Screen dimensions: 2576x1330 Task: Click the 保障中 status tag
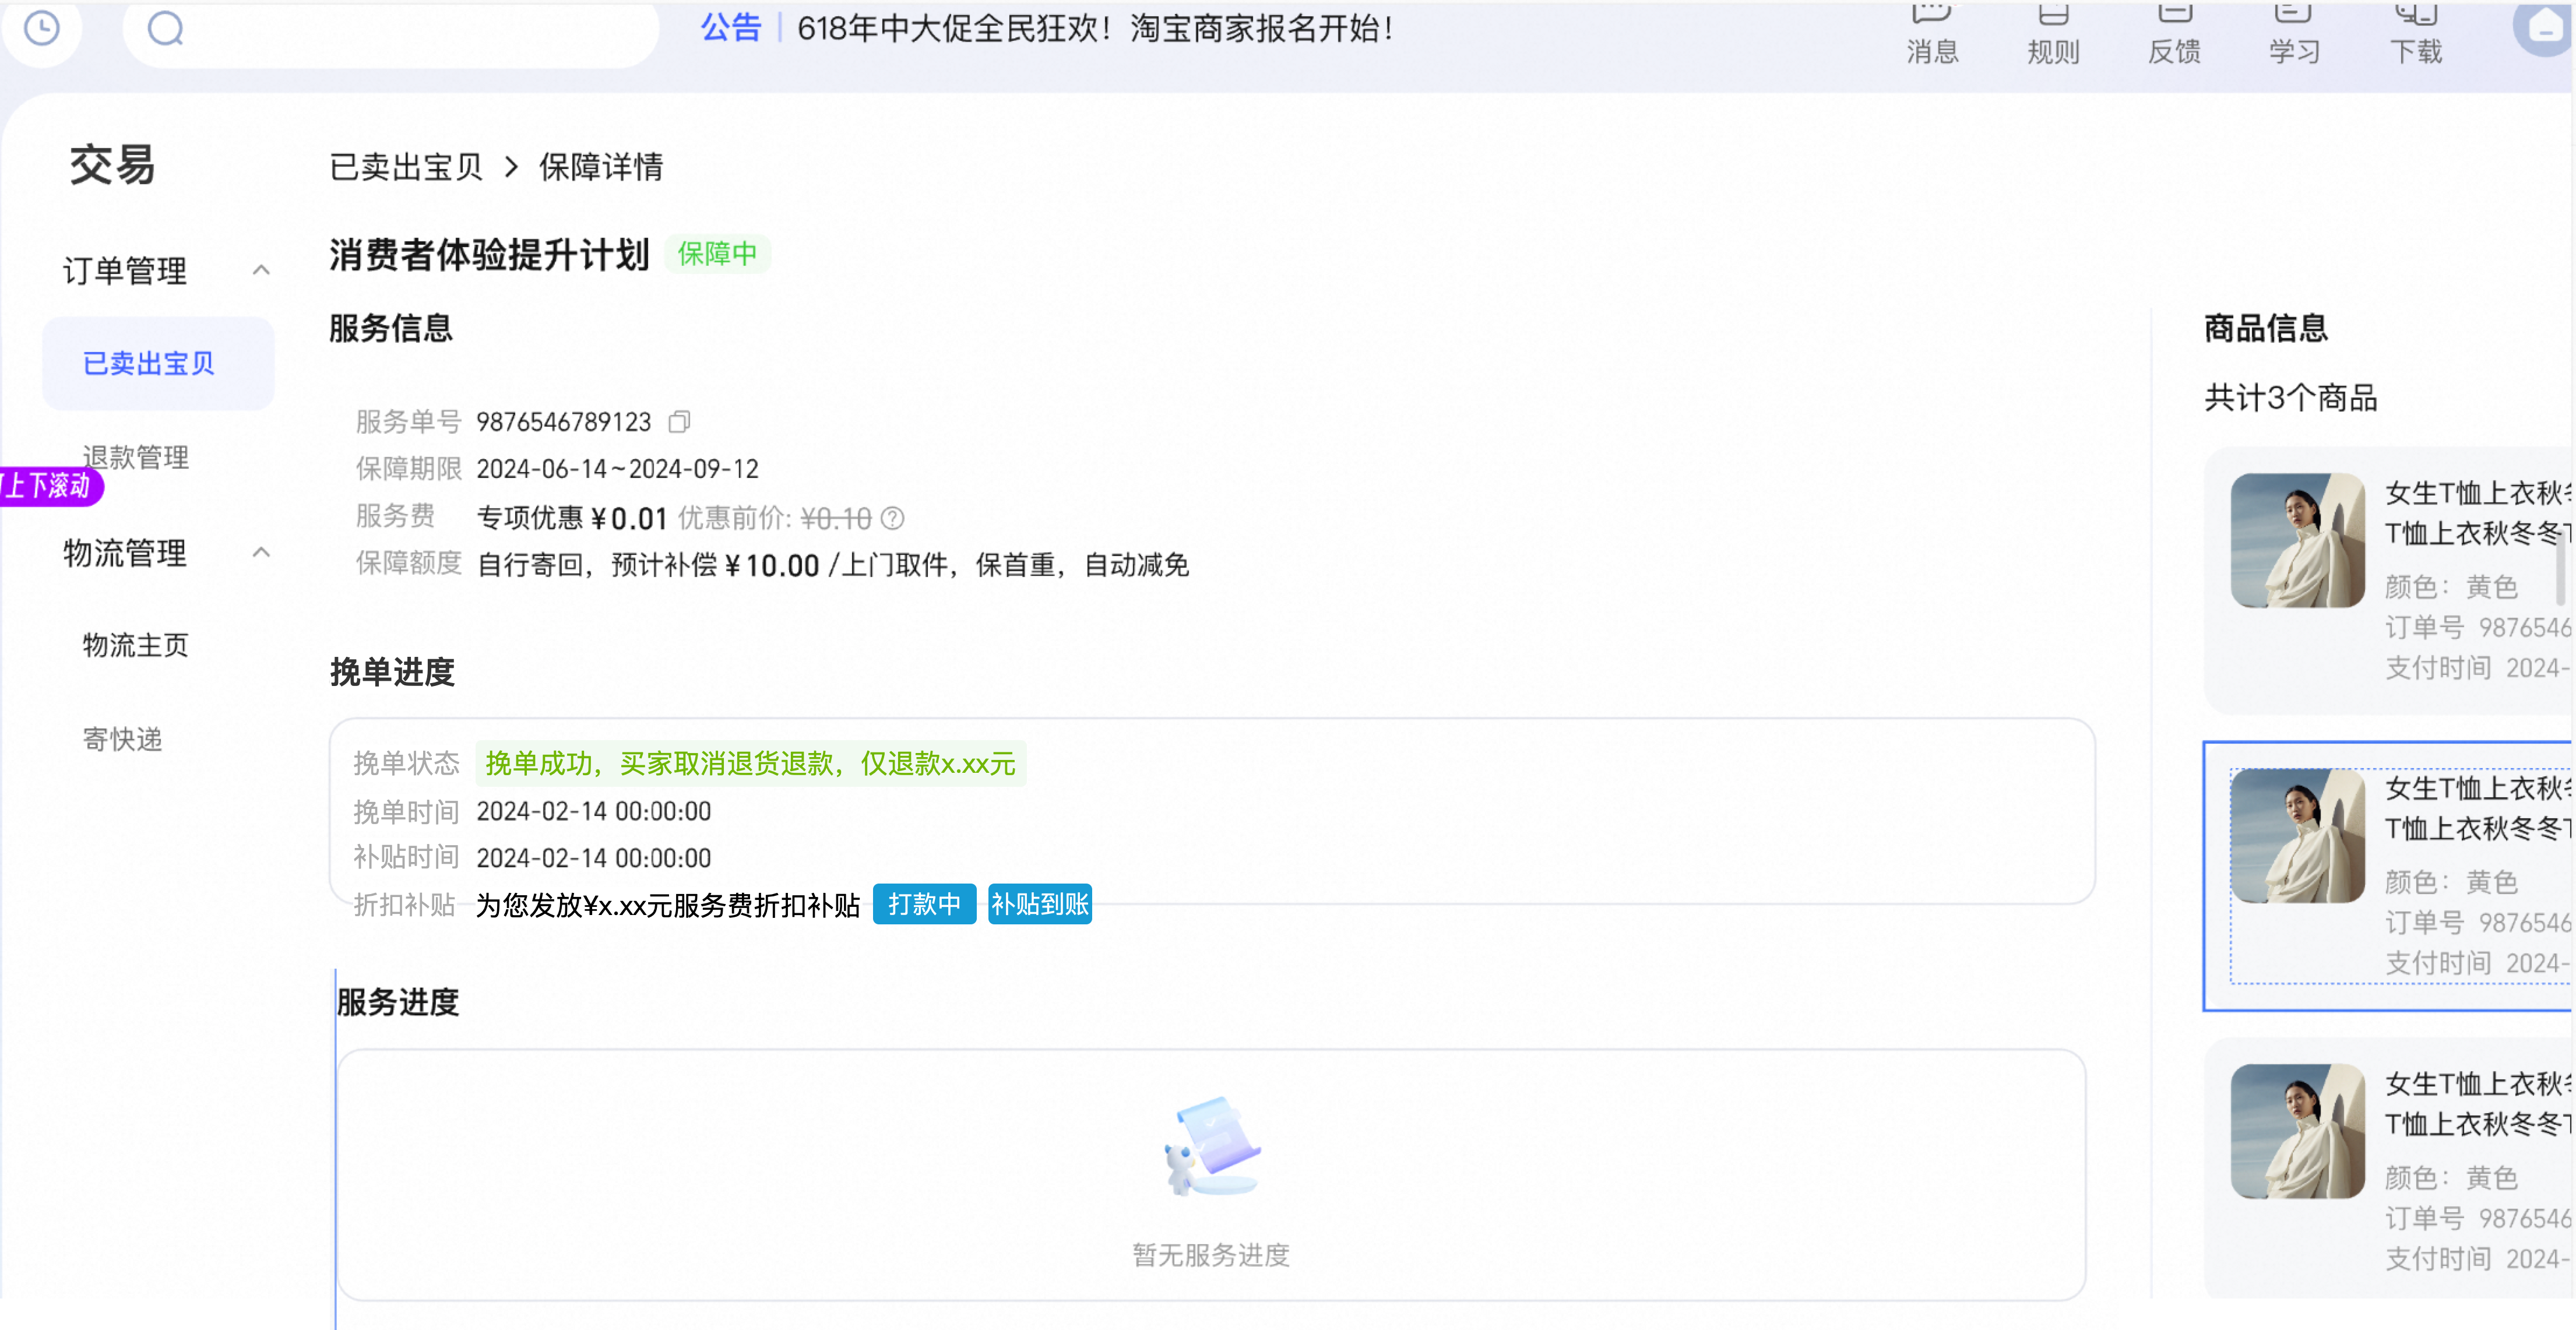click(x=717, y=253)
